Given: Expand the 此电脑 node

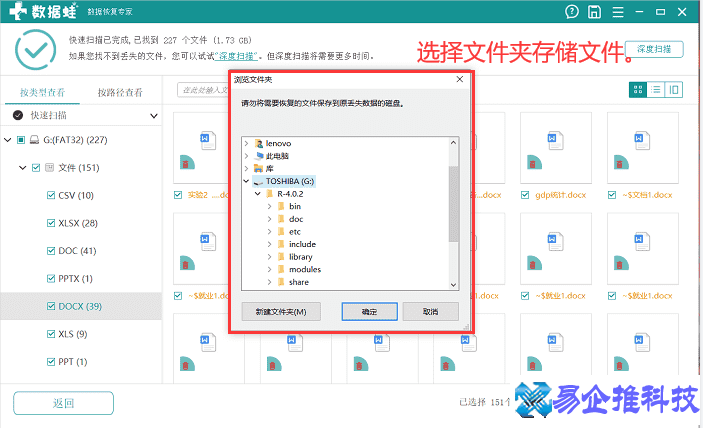Looking at the screenshot, I should (246, 156).
